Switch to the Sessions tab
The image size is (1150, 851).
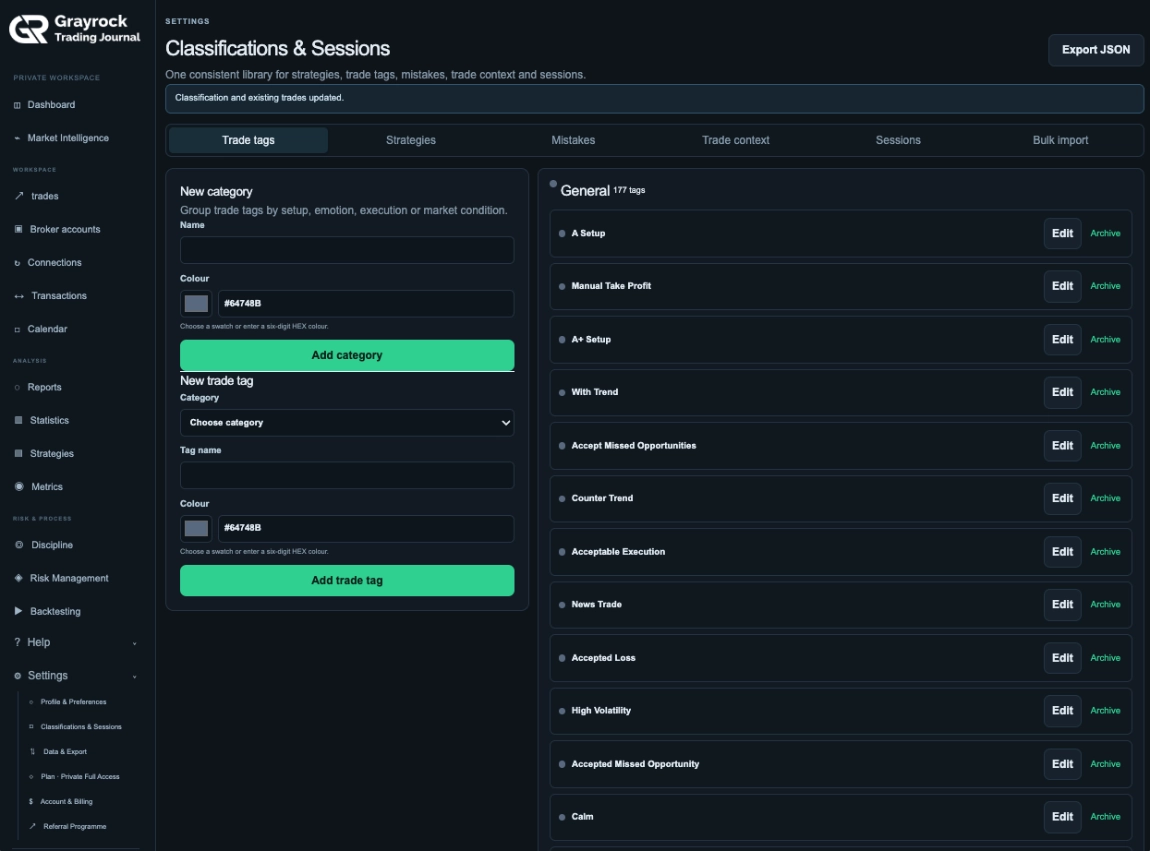pos(898,140)
